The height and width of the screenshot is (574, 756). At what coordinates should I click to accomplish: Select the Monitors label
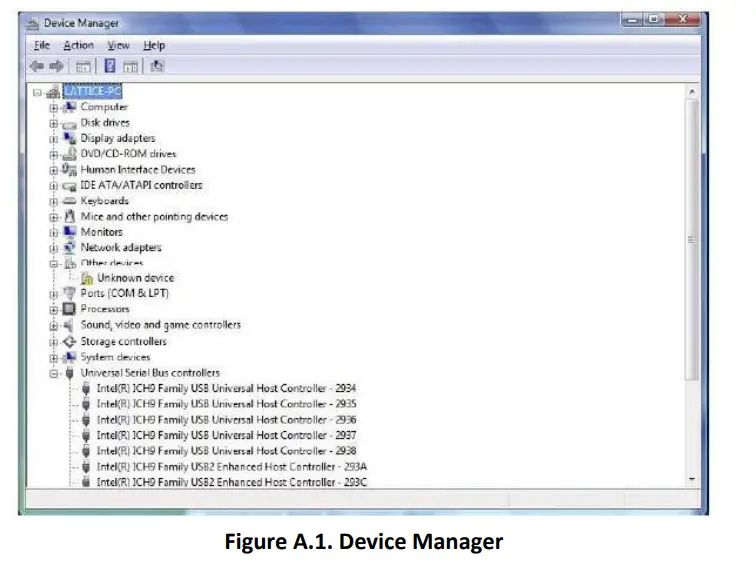click(x=101, y=232)
